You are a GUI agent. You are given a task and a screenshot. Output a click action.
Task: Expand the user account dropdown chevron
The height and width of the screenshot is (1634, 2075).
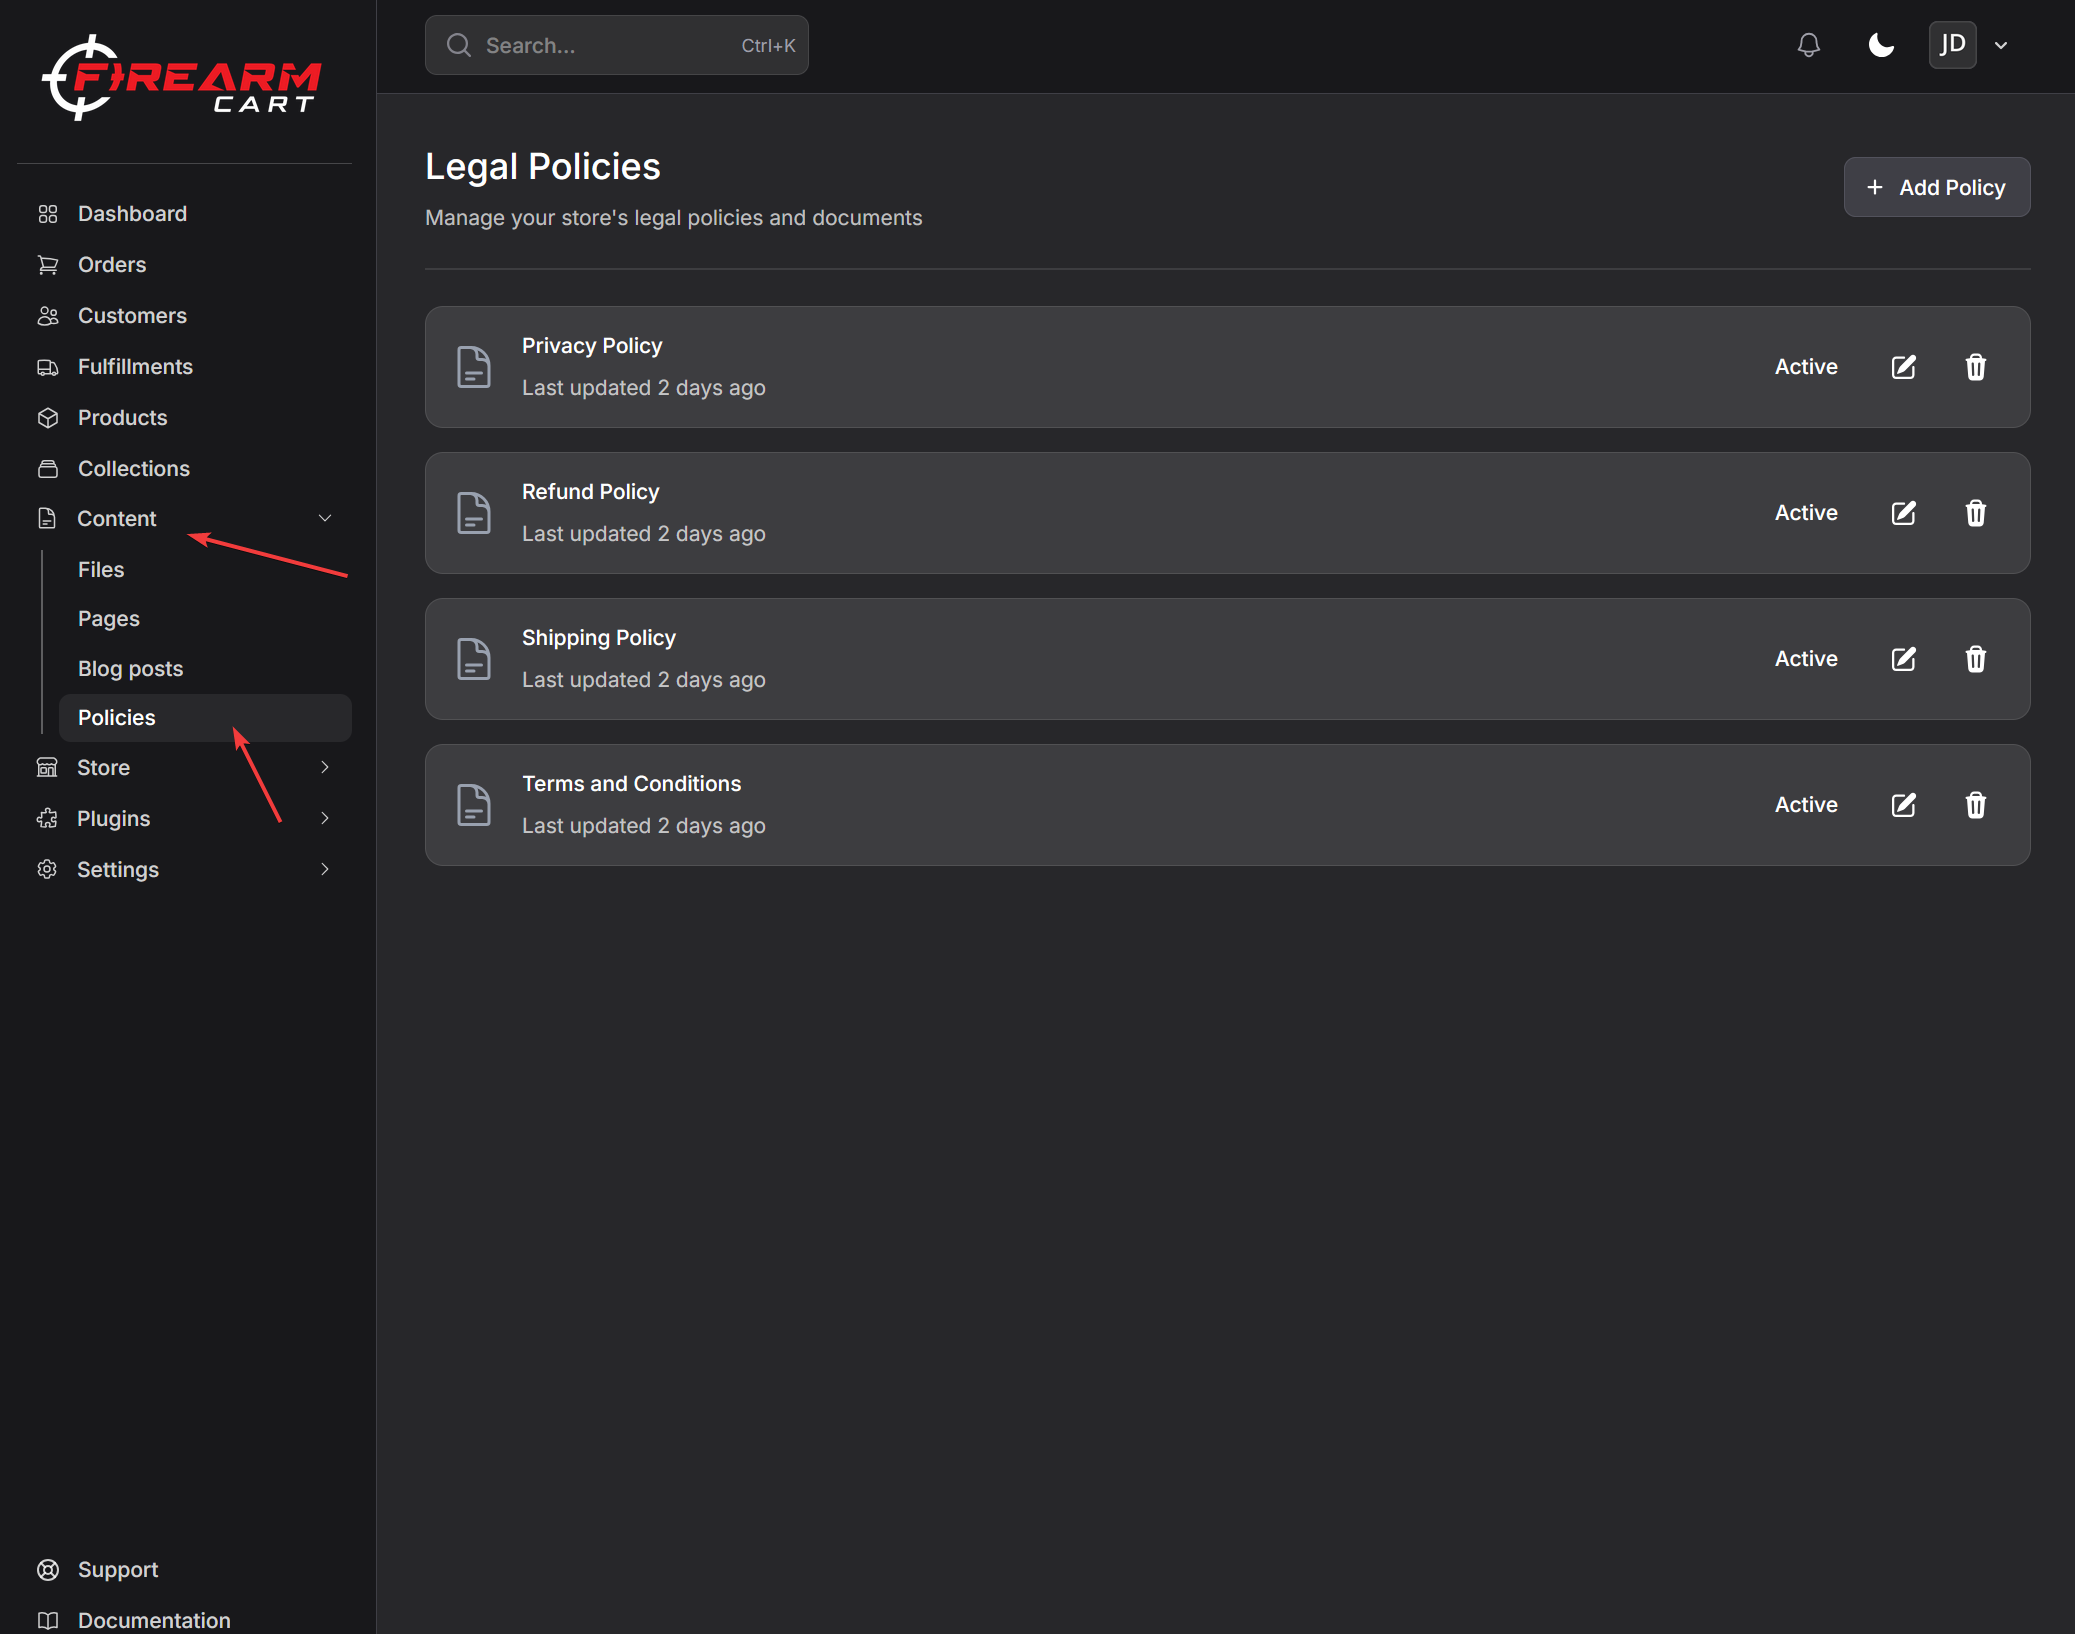pos(2001,45)
